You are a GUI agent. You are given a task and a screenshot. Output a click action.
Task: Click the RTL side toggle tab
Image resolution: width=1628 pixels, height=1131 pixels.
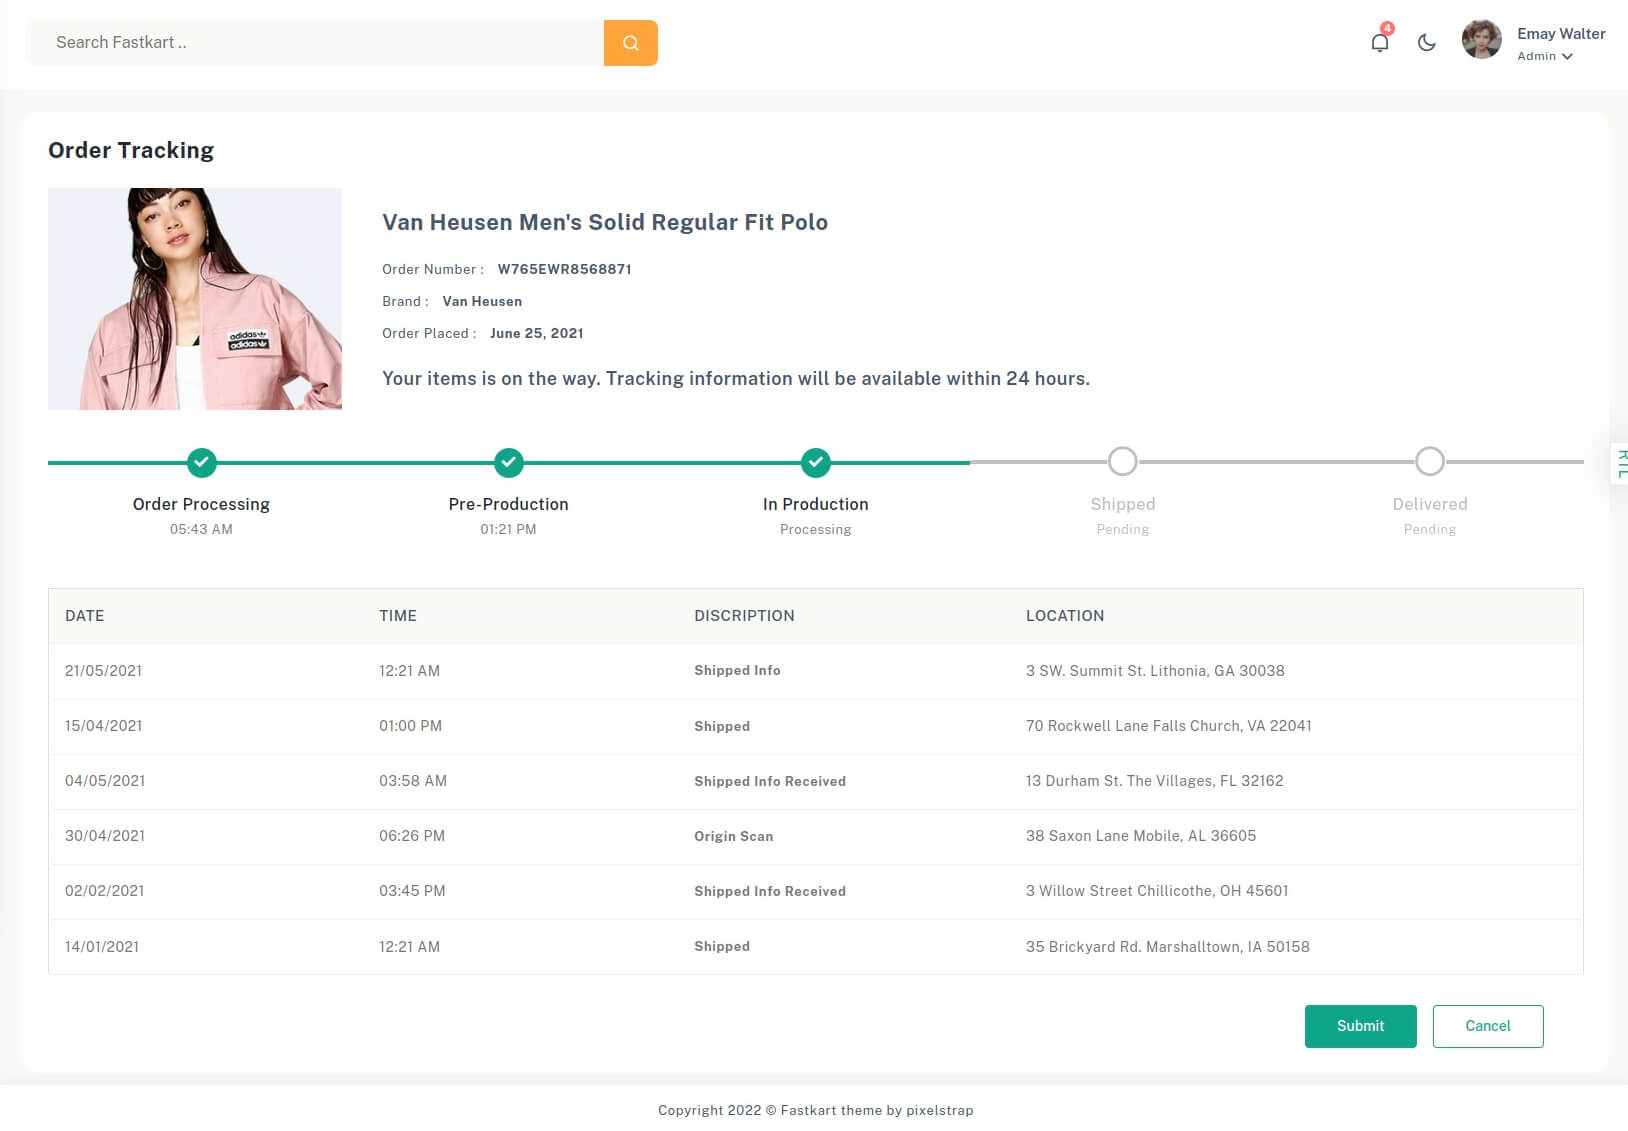[1620, 463]
